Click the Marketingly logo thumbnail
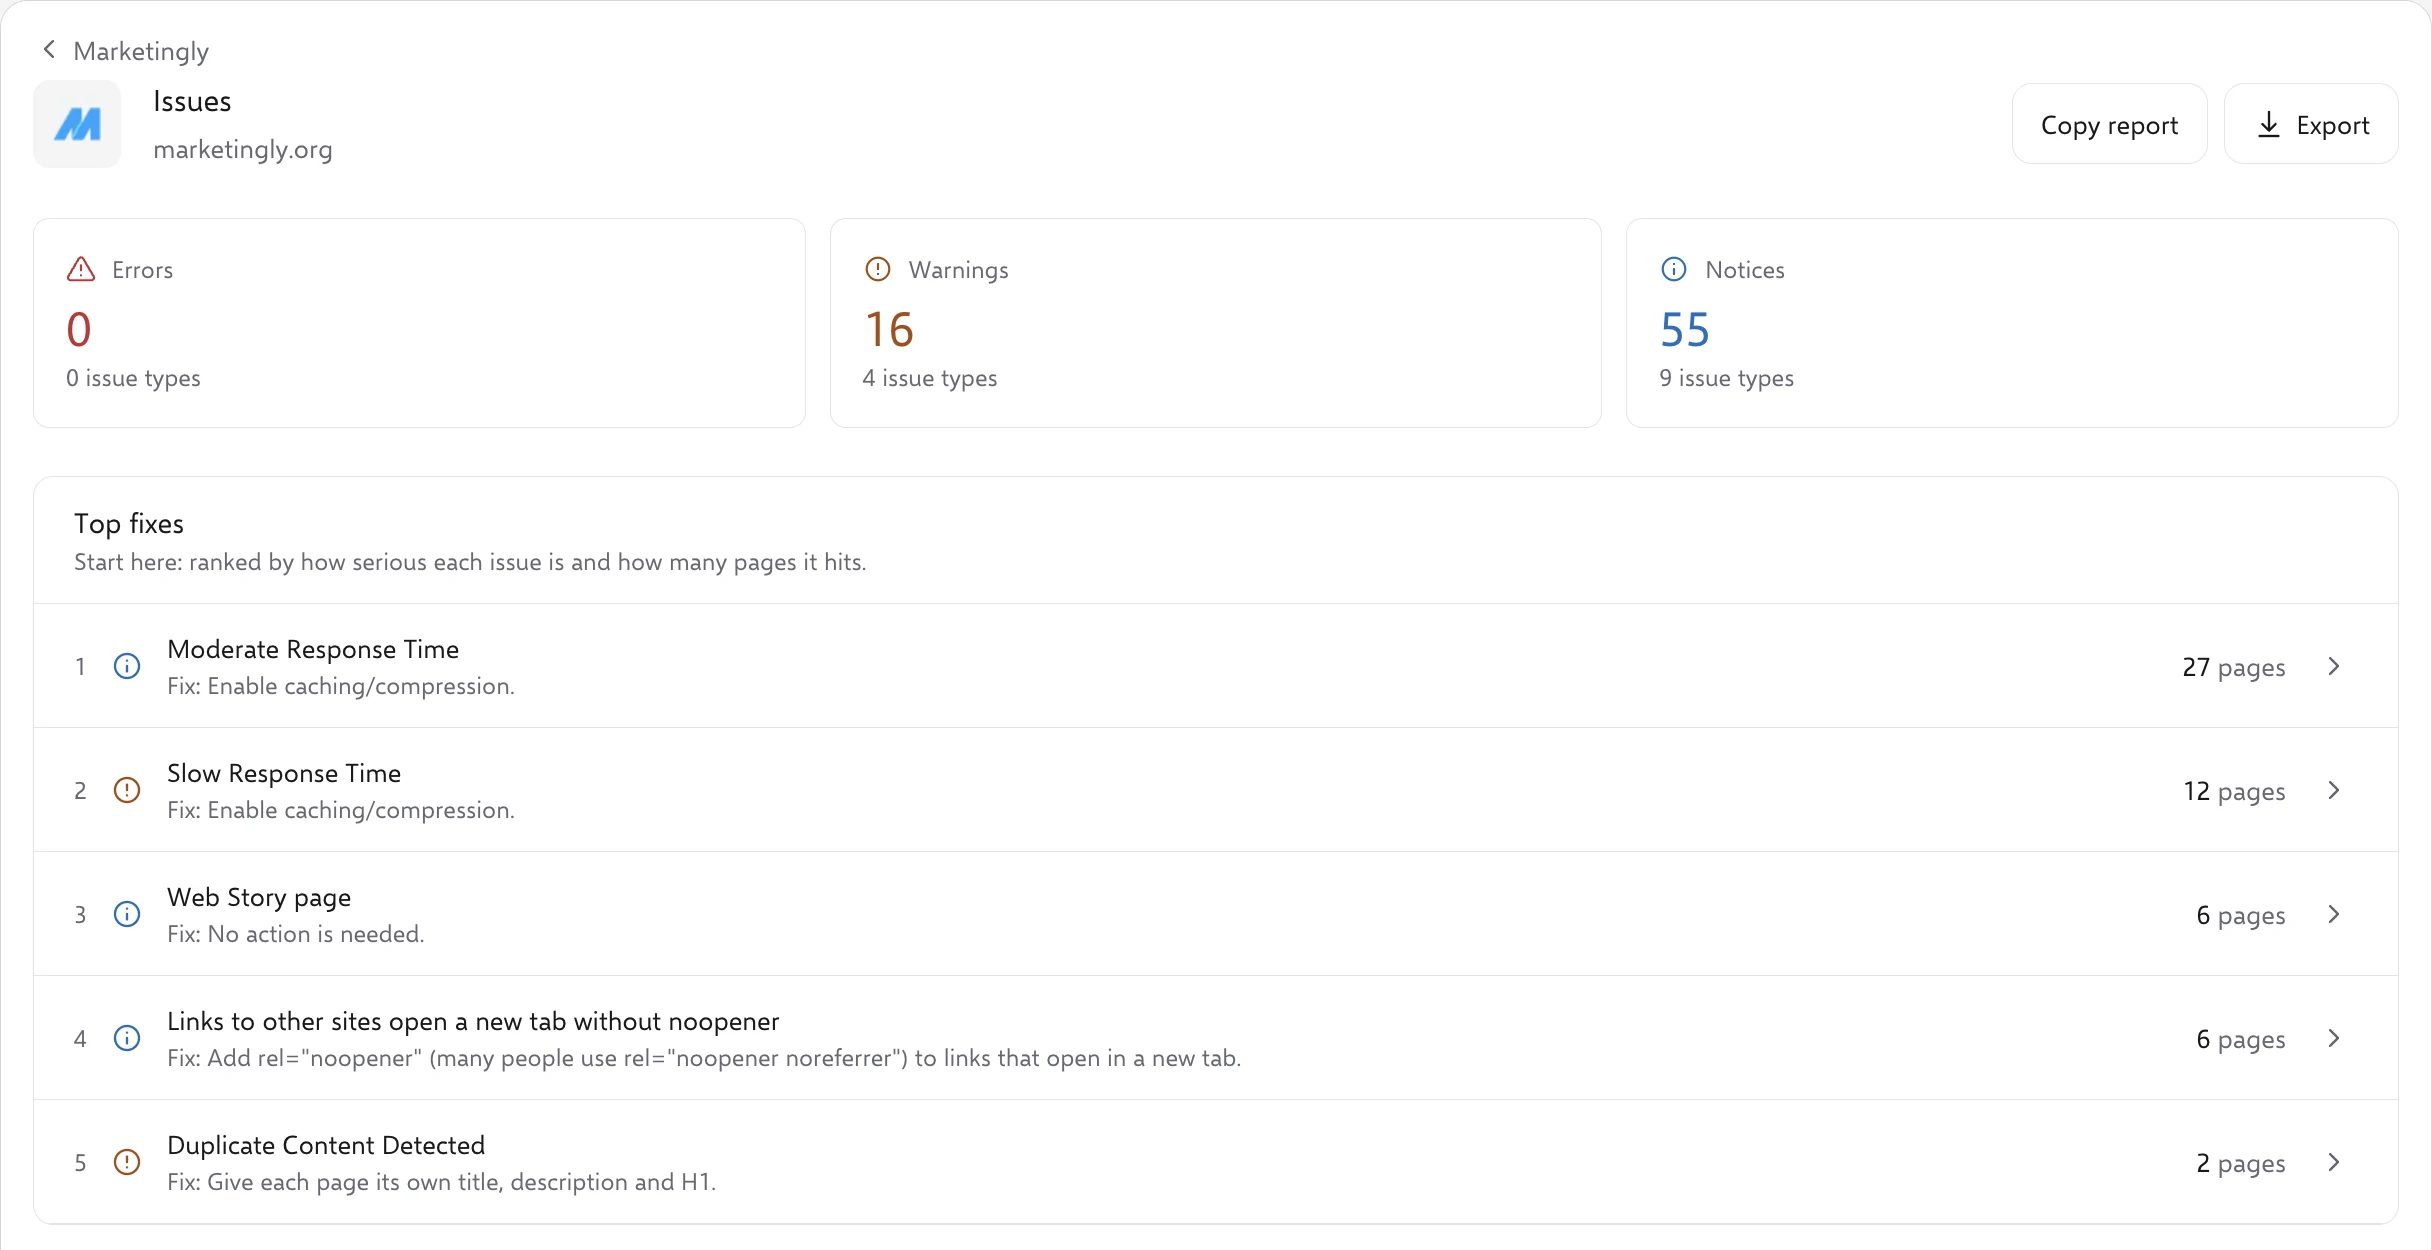Viewport: 2432px width, 1250px height. (77, 124)
